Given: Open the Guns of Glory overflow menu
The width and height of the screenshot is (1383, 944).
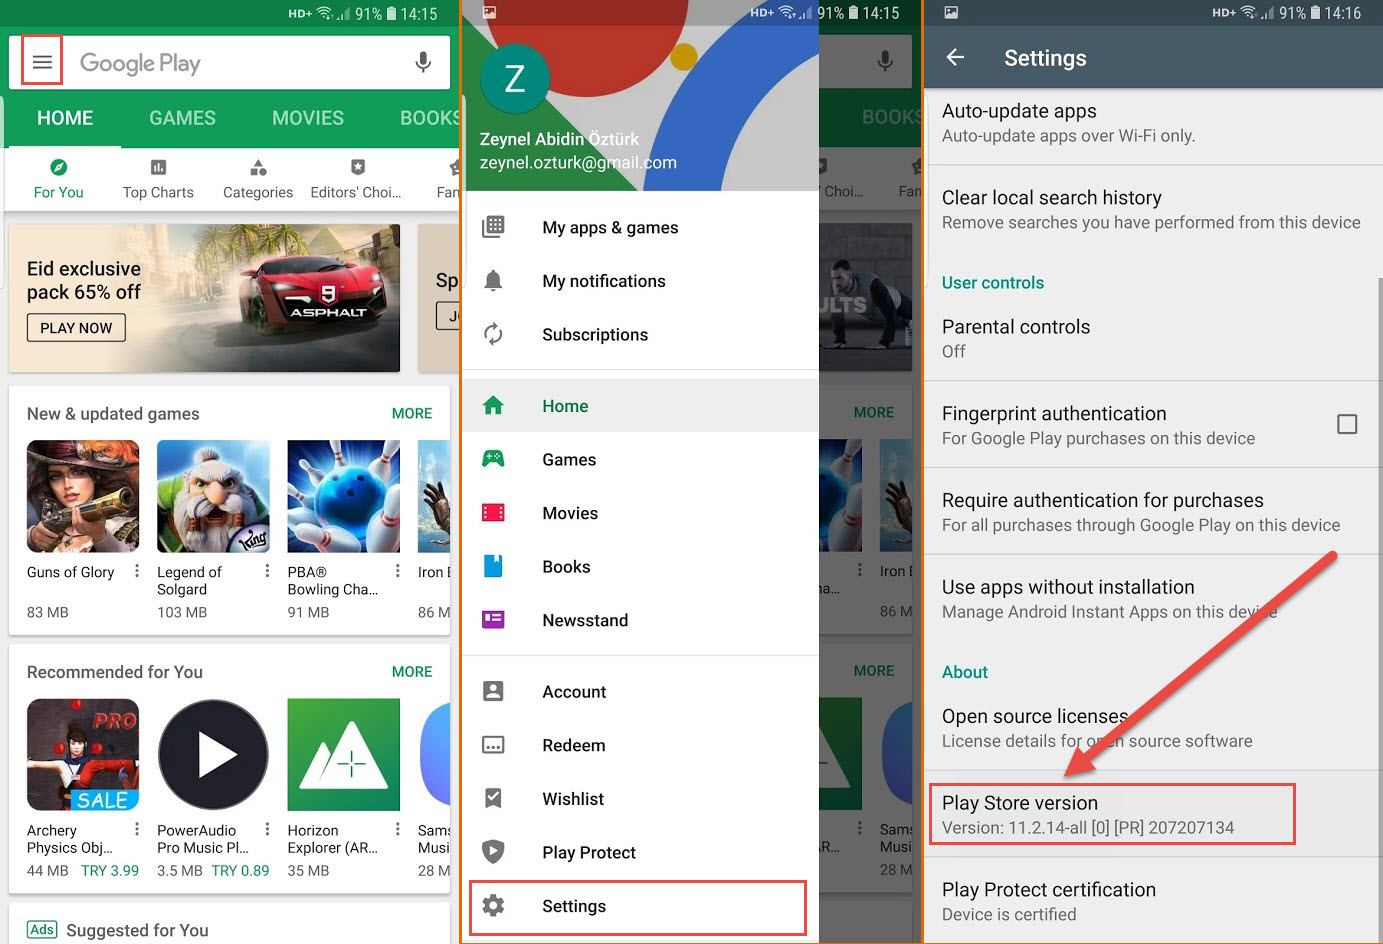Looking at the screenshot, I should click(137, 571).
